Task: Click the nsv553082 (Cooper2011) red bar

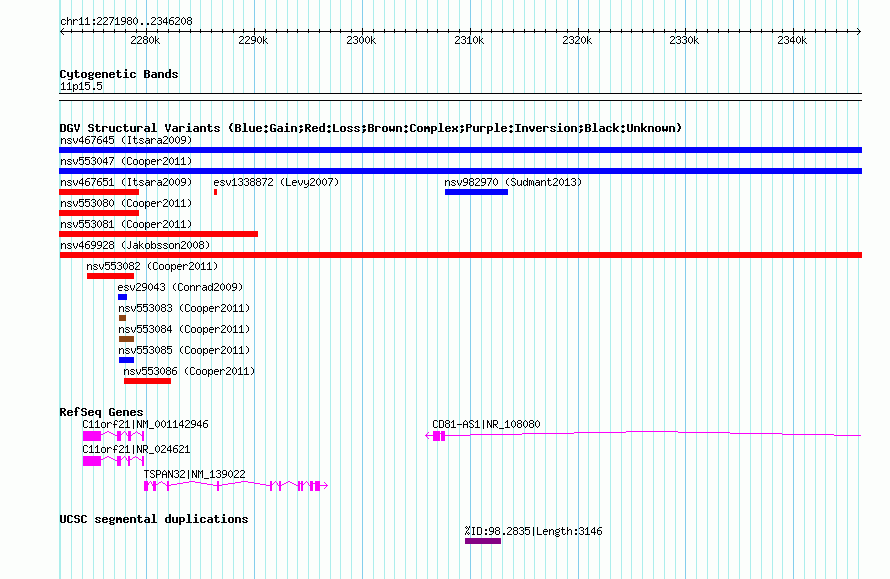Action: [110, 276]
